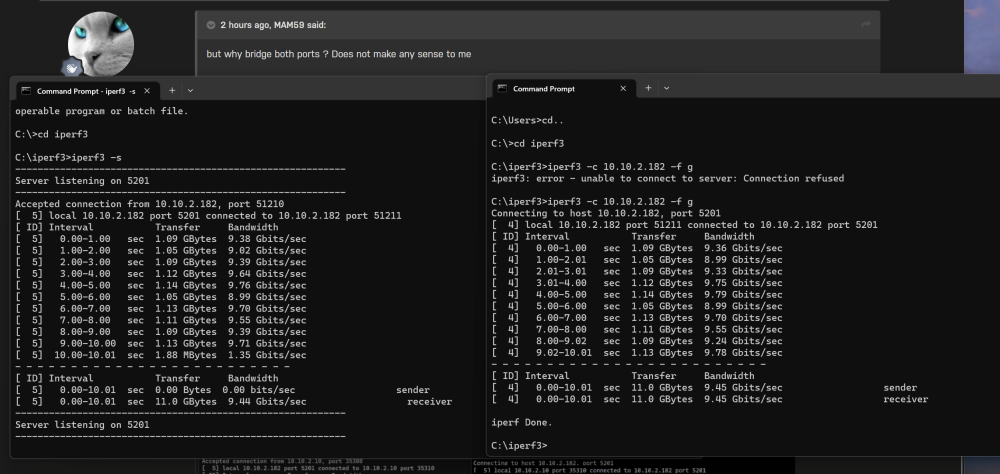Image resolution: width=1000 pixels, height=474 pixels.
Task: Open the tab dropdown in the right Command Prompt window
Action: (x=666, y=88)
